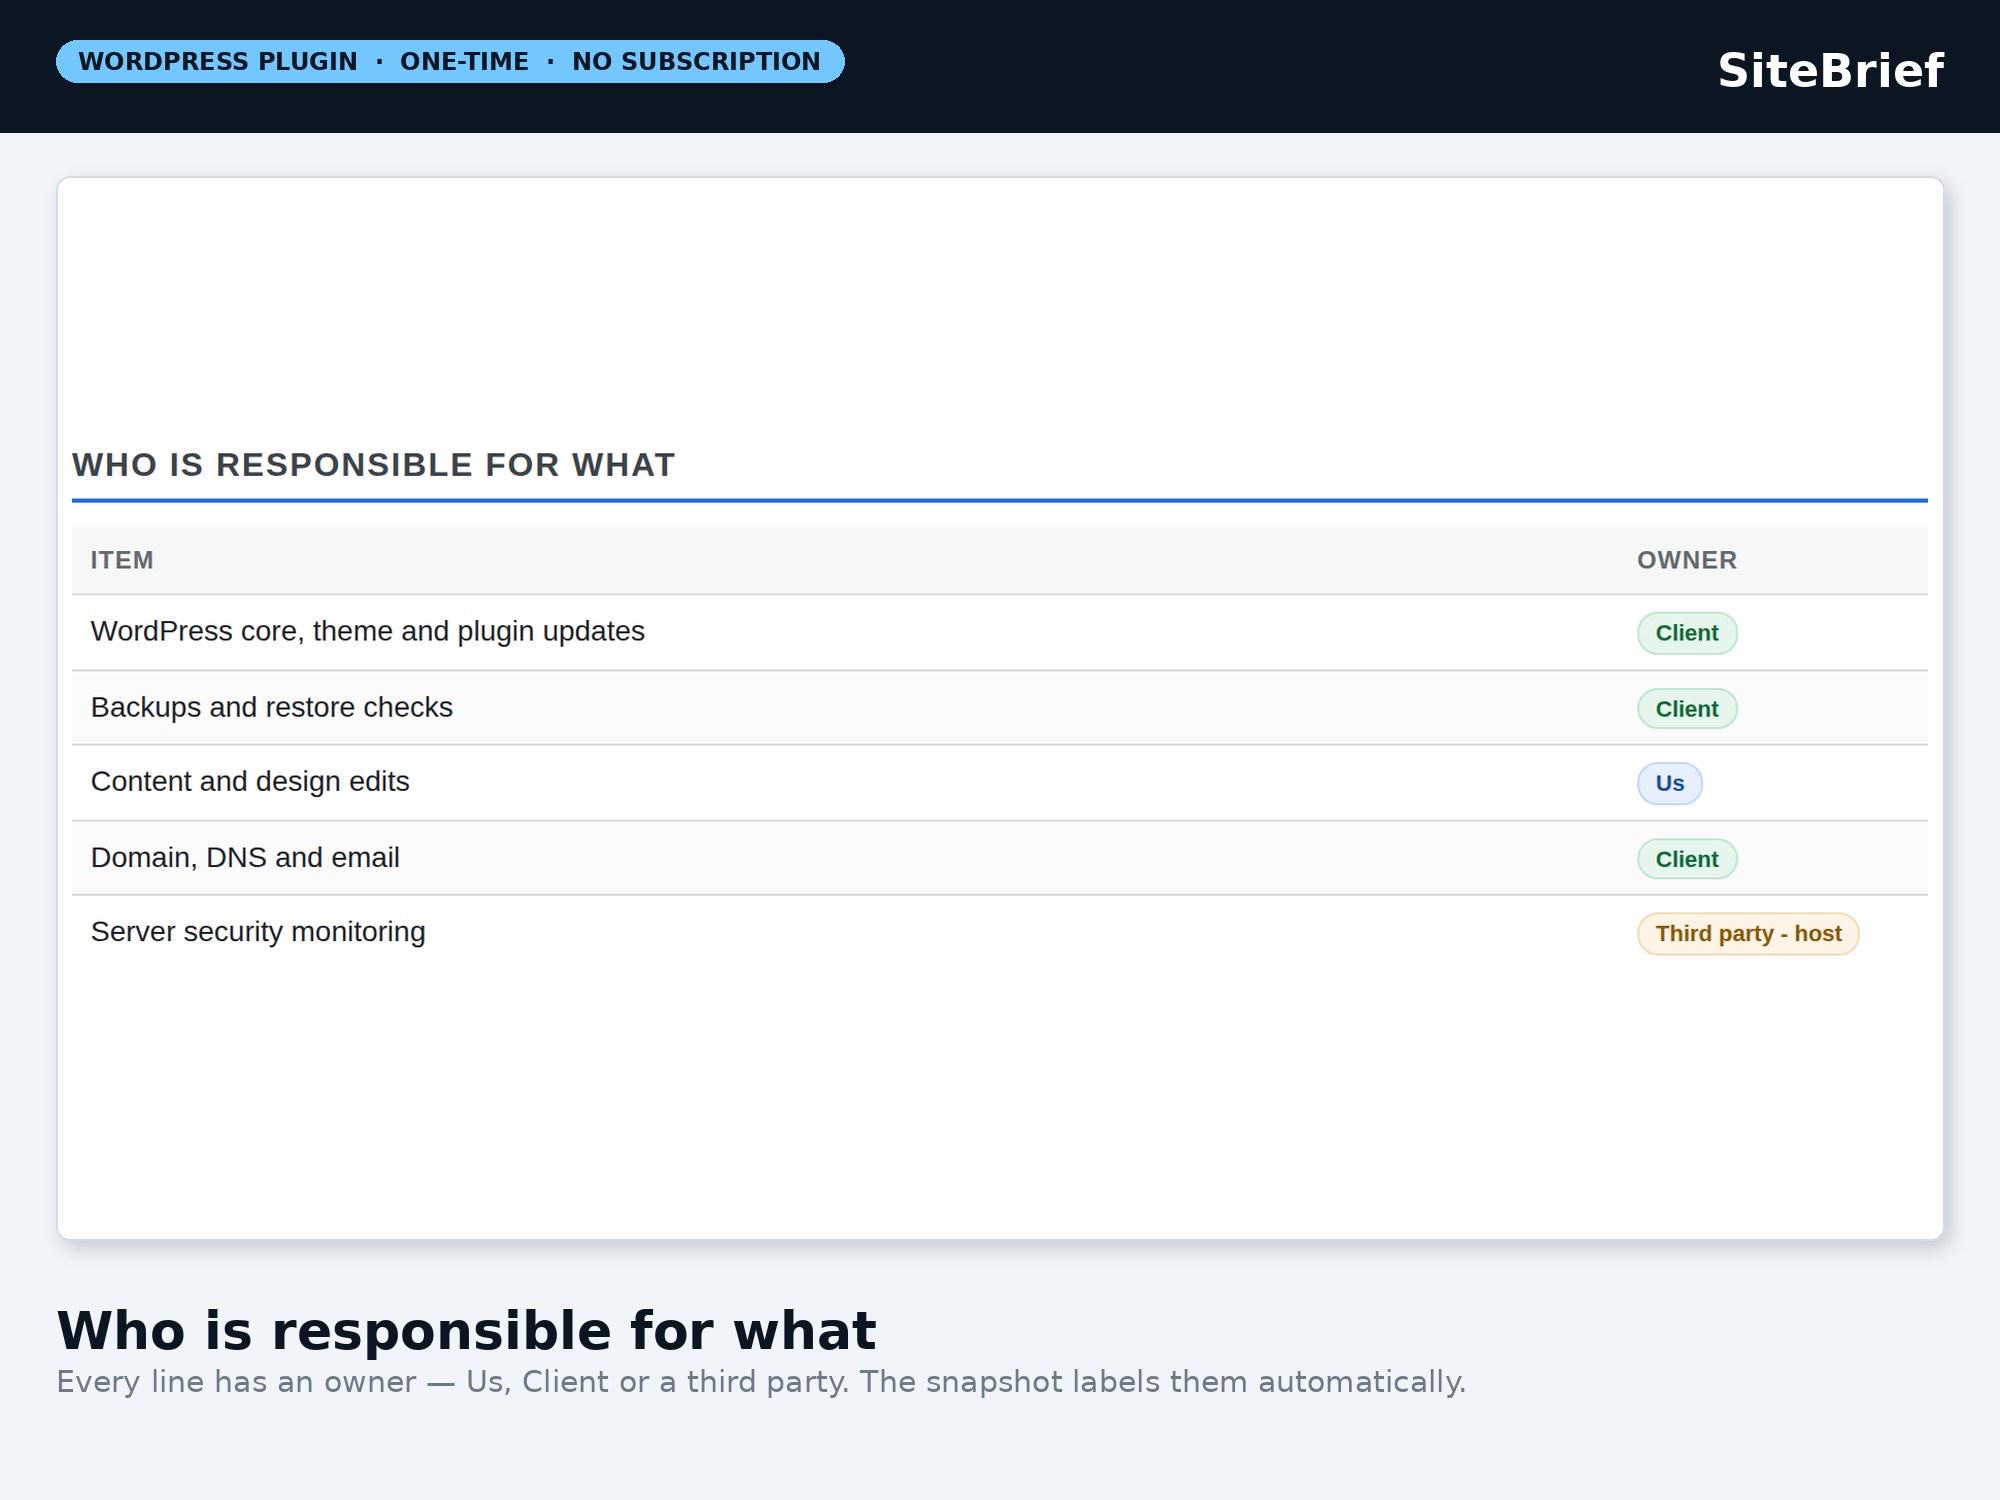Click the 'Every line has an owner' subtitle

point(761,1381)
